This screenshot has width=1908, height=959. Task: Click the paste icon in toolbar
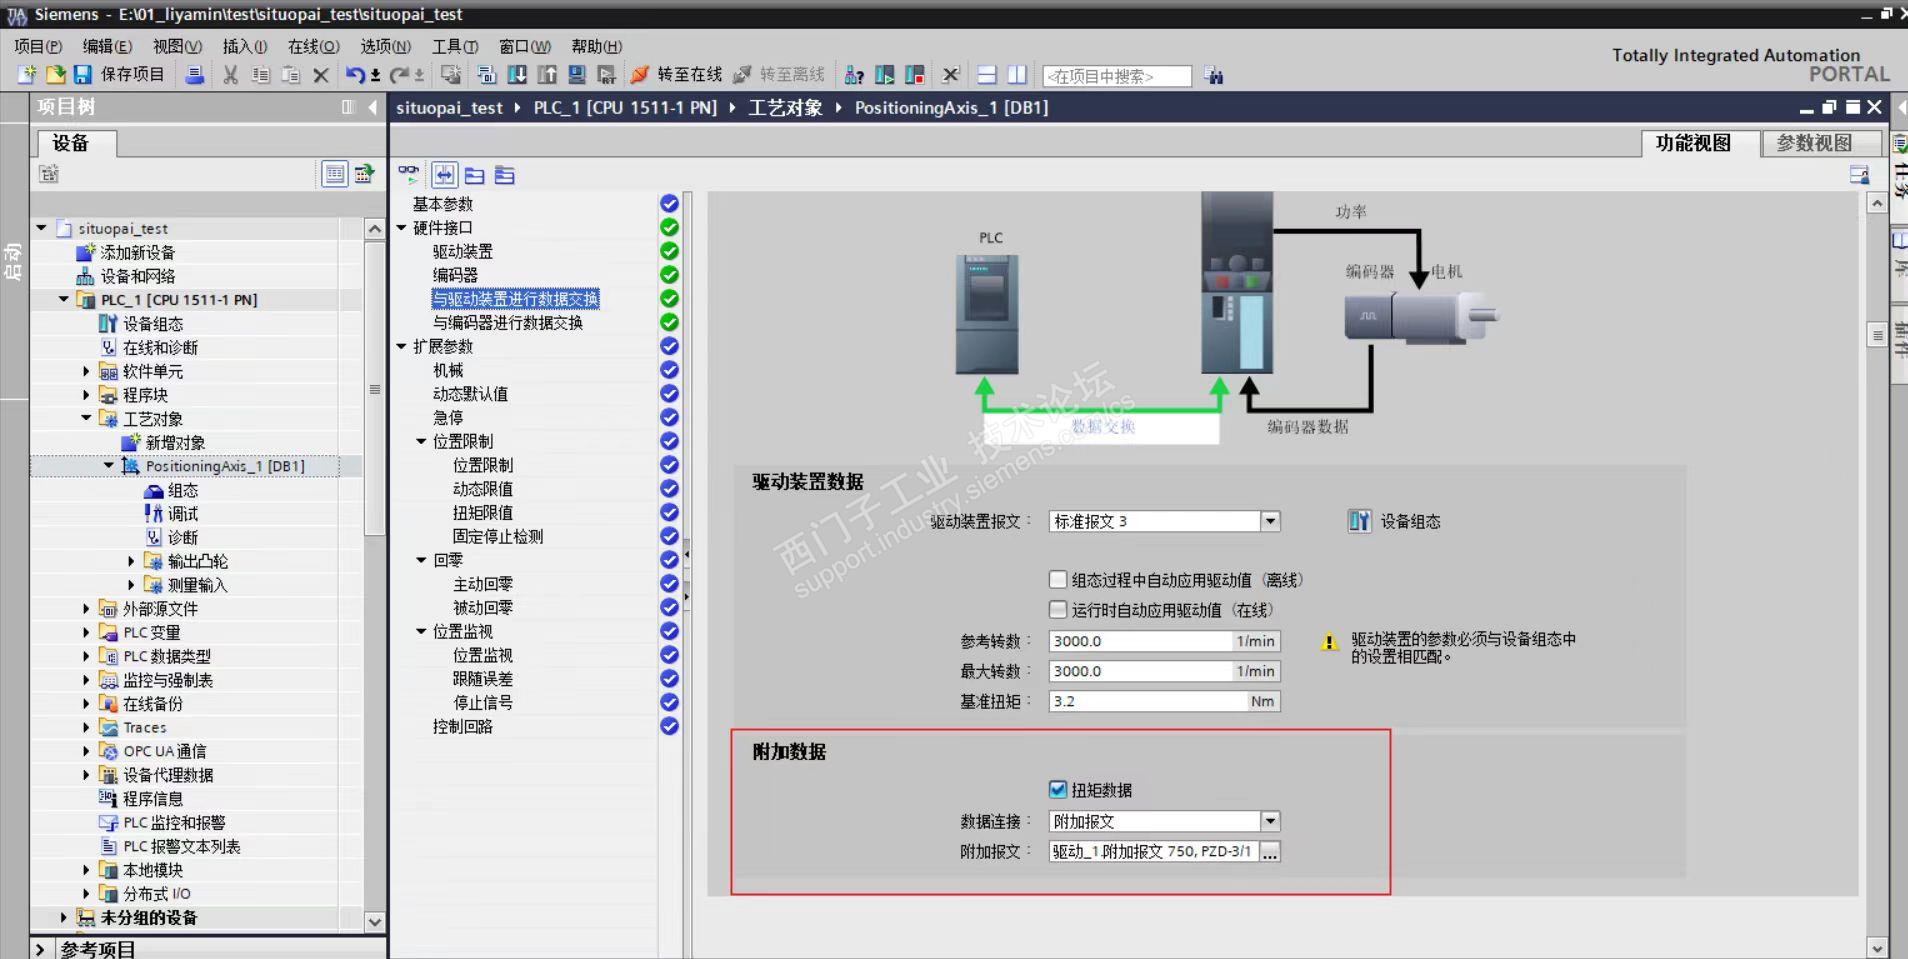tap(291, 75)
